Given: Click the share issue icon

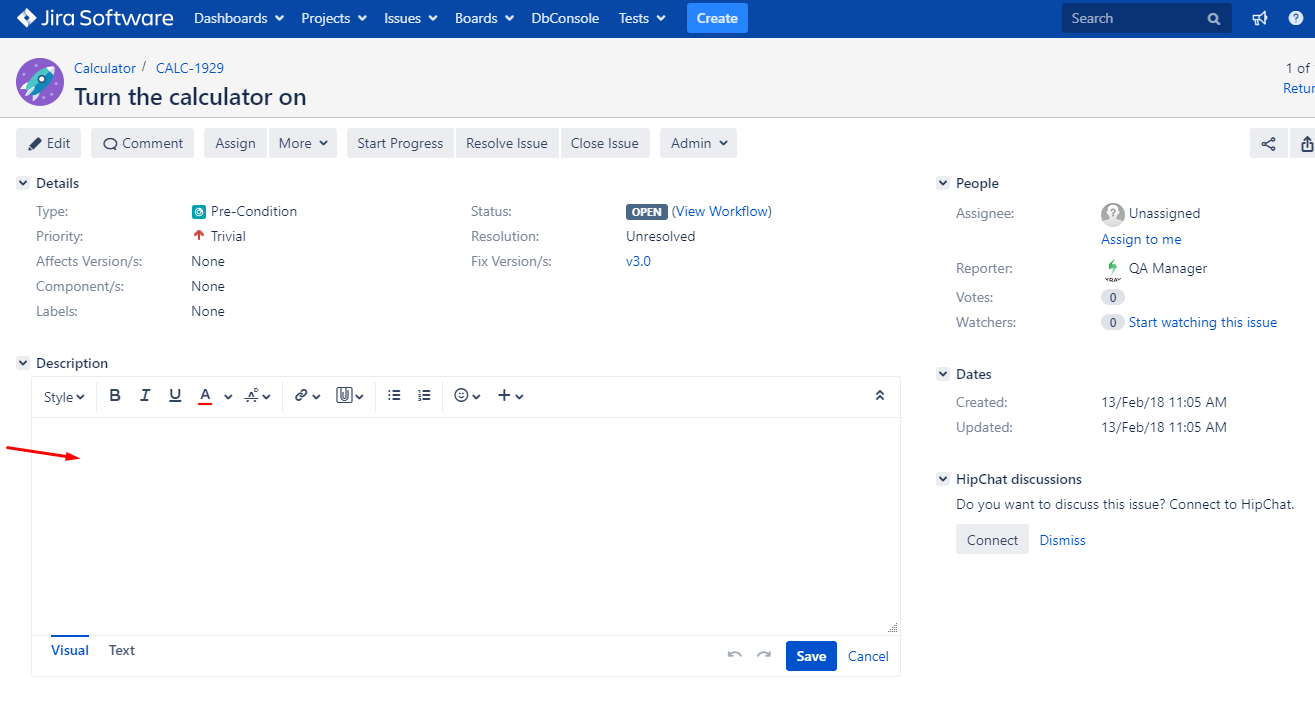Looking at the screenshot, I should (x=1268, y=143).
